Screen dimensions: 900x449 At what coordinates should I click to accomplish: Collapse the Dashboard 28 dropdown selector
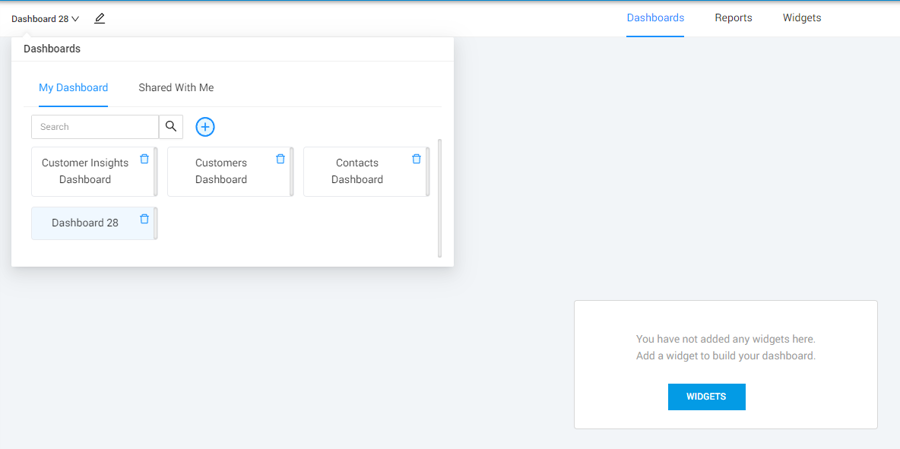(45, 19)
